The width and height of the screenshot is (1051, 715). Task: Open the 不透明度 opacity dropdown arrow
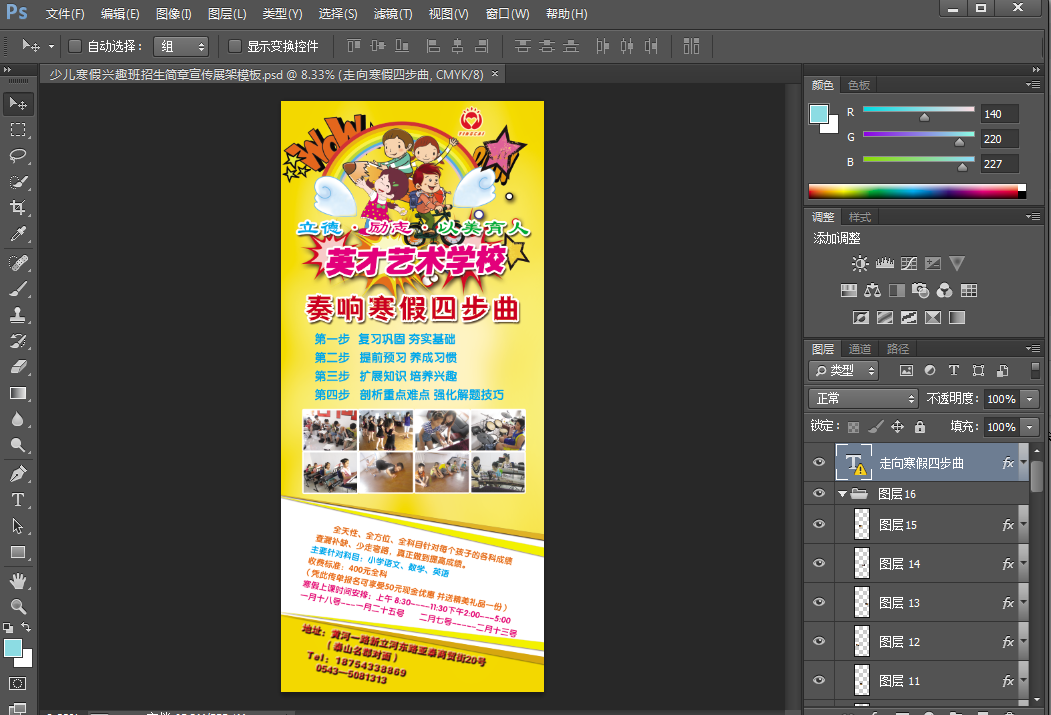(x=1031, y=398)
